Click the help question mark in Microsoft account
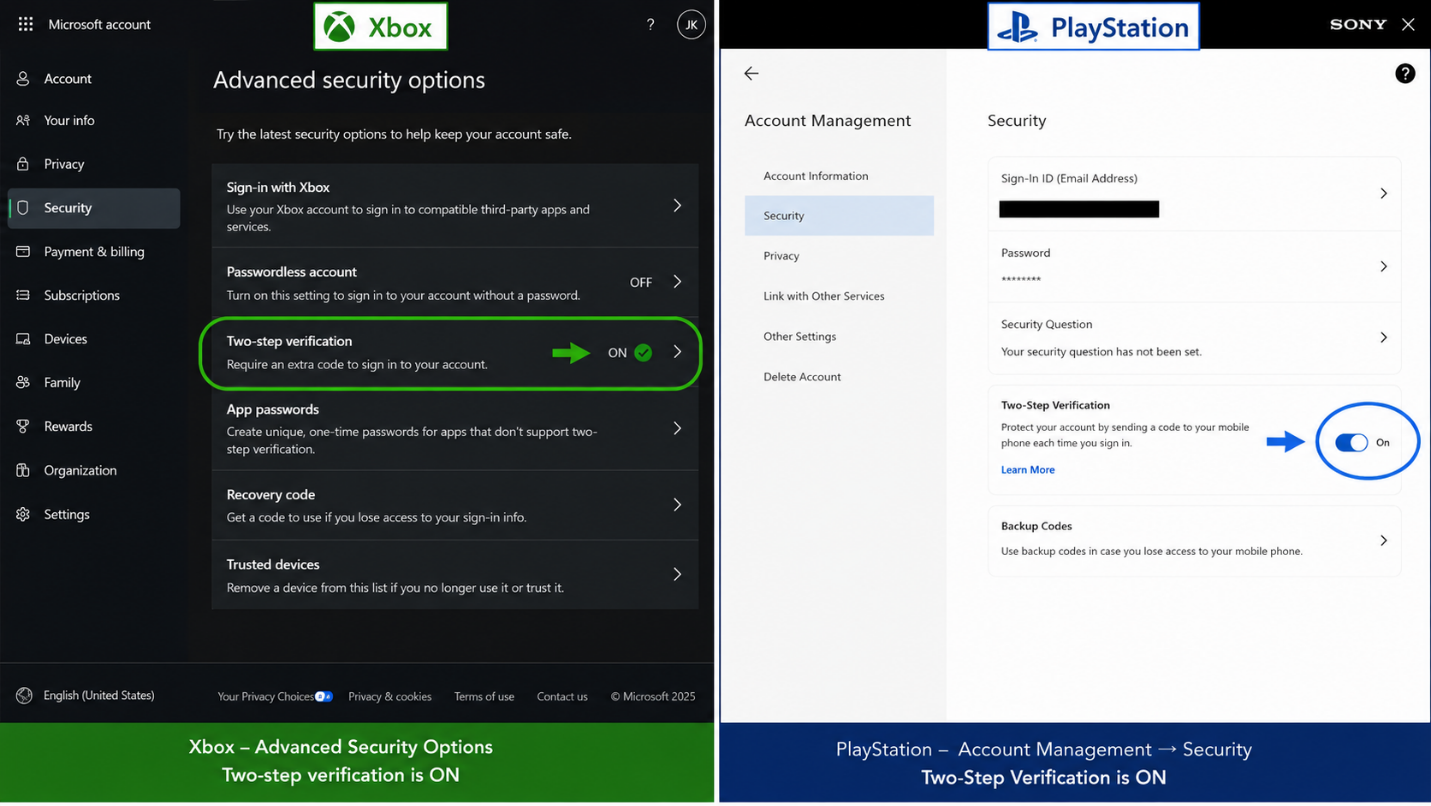The height and width of the screenshot is (806, 1431). pos(651,24)
